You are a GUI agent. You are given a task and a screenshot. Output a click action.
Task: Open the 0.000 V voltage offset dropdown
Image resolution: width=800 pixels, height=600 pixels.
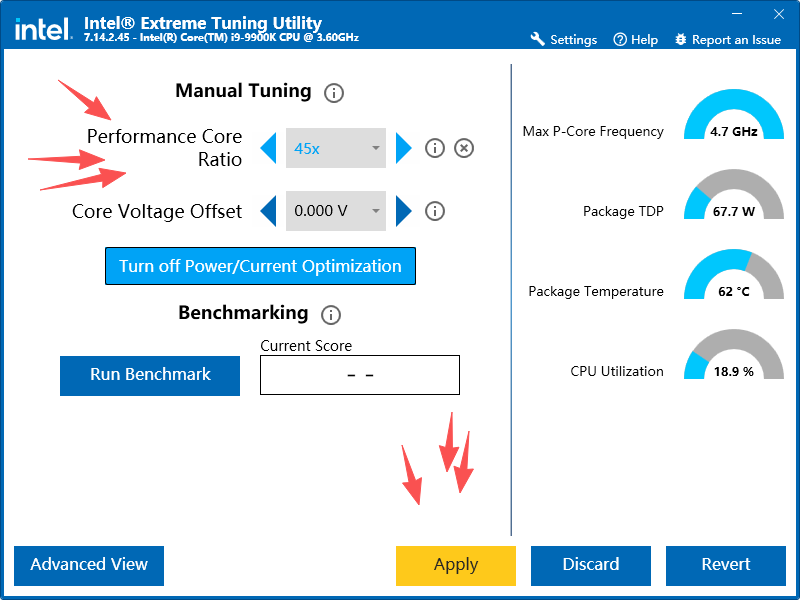tap(336, 211)
